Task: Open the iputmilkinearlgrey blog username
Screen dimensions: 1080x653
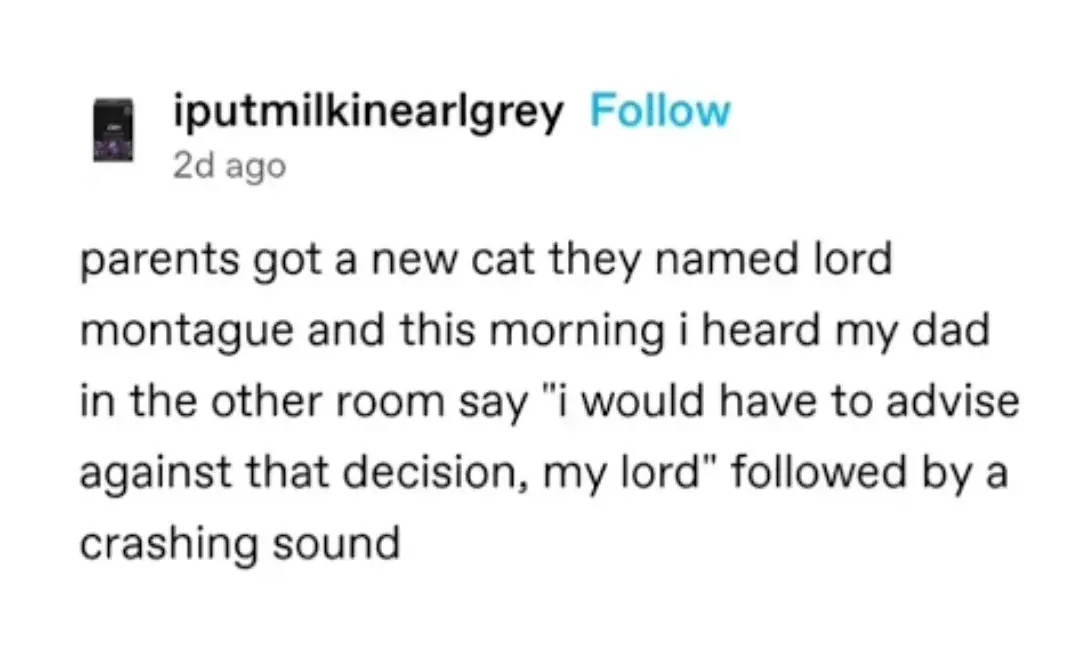Action: tap(368, 112)
